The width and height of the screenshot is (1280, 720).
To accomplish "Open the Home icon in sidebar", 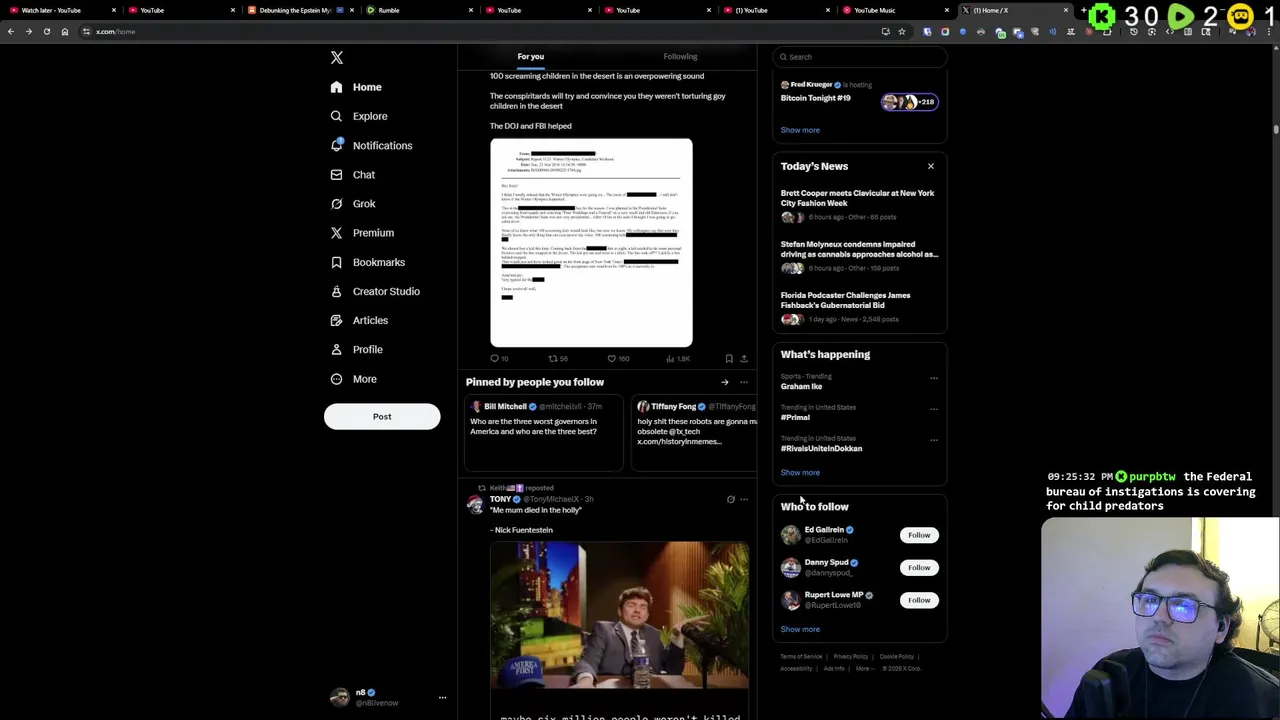I will [337, 87].
